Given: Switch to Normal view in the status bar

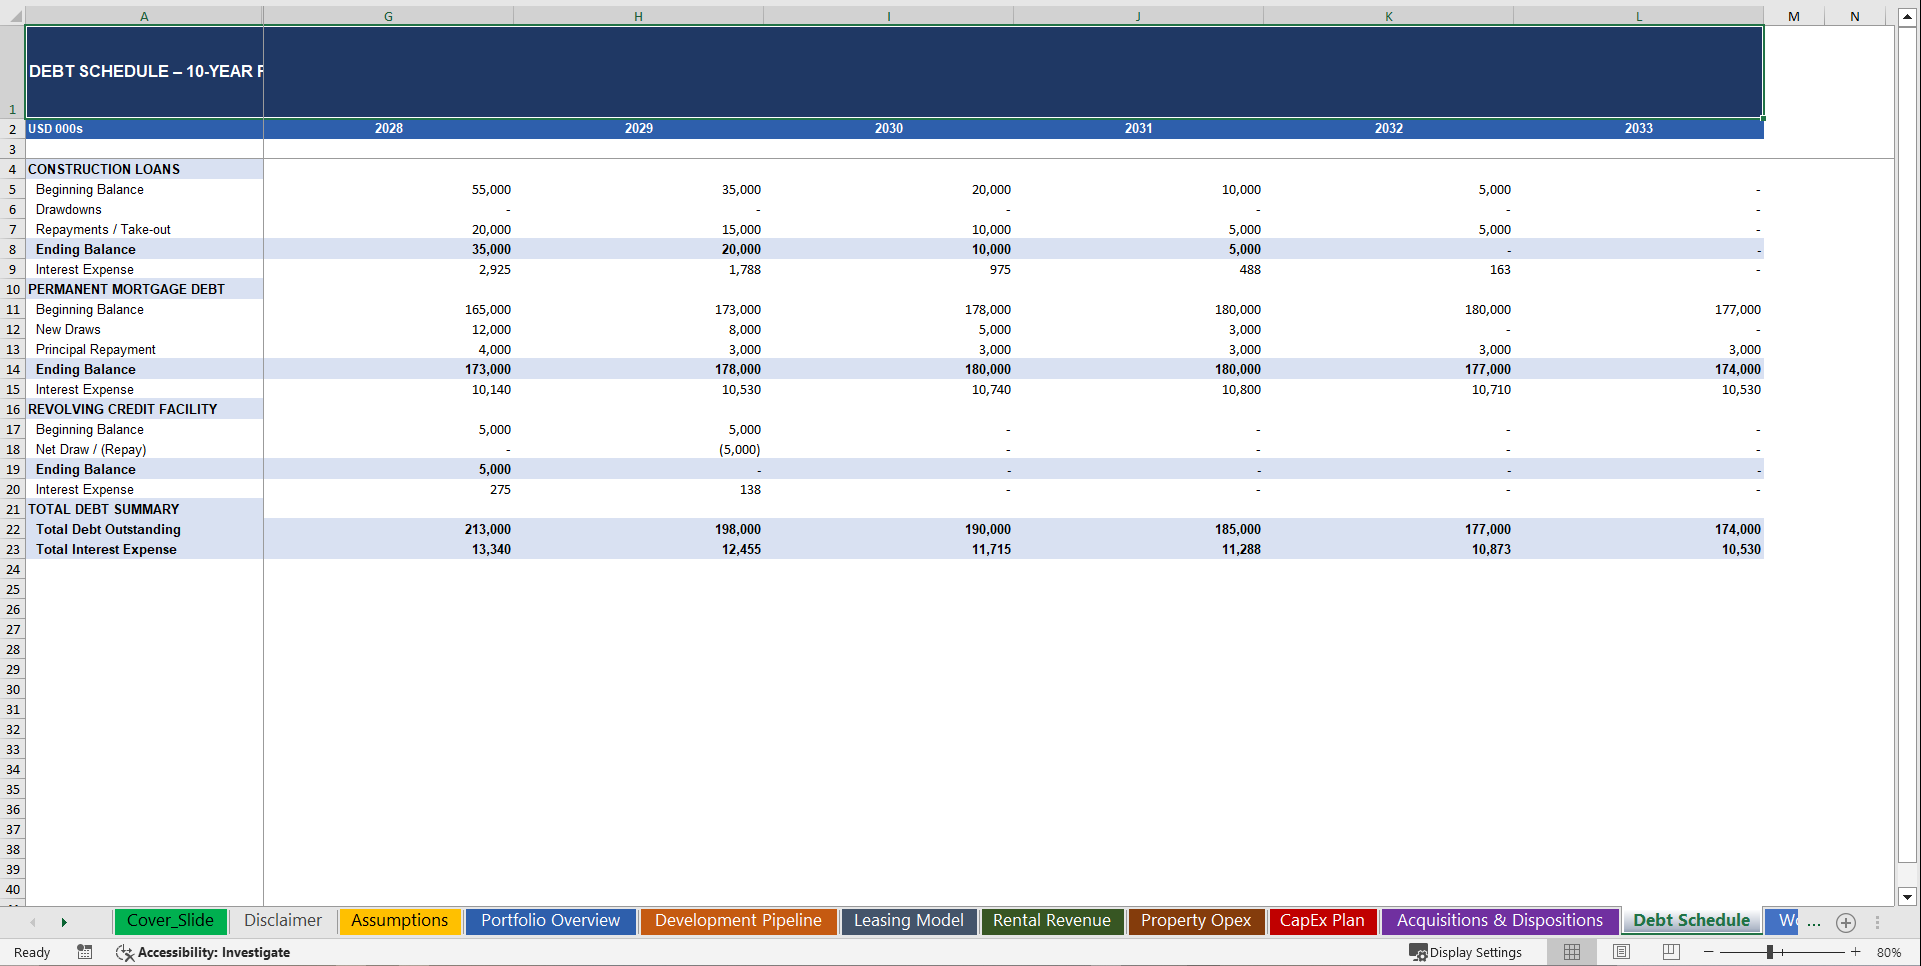Looking at the screenshot, I should 1571,952.
